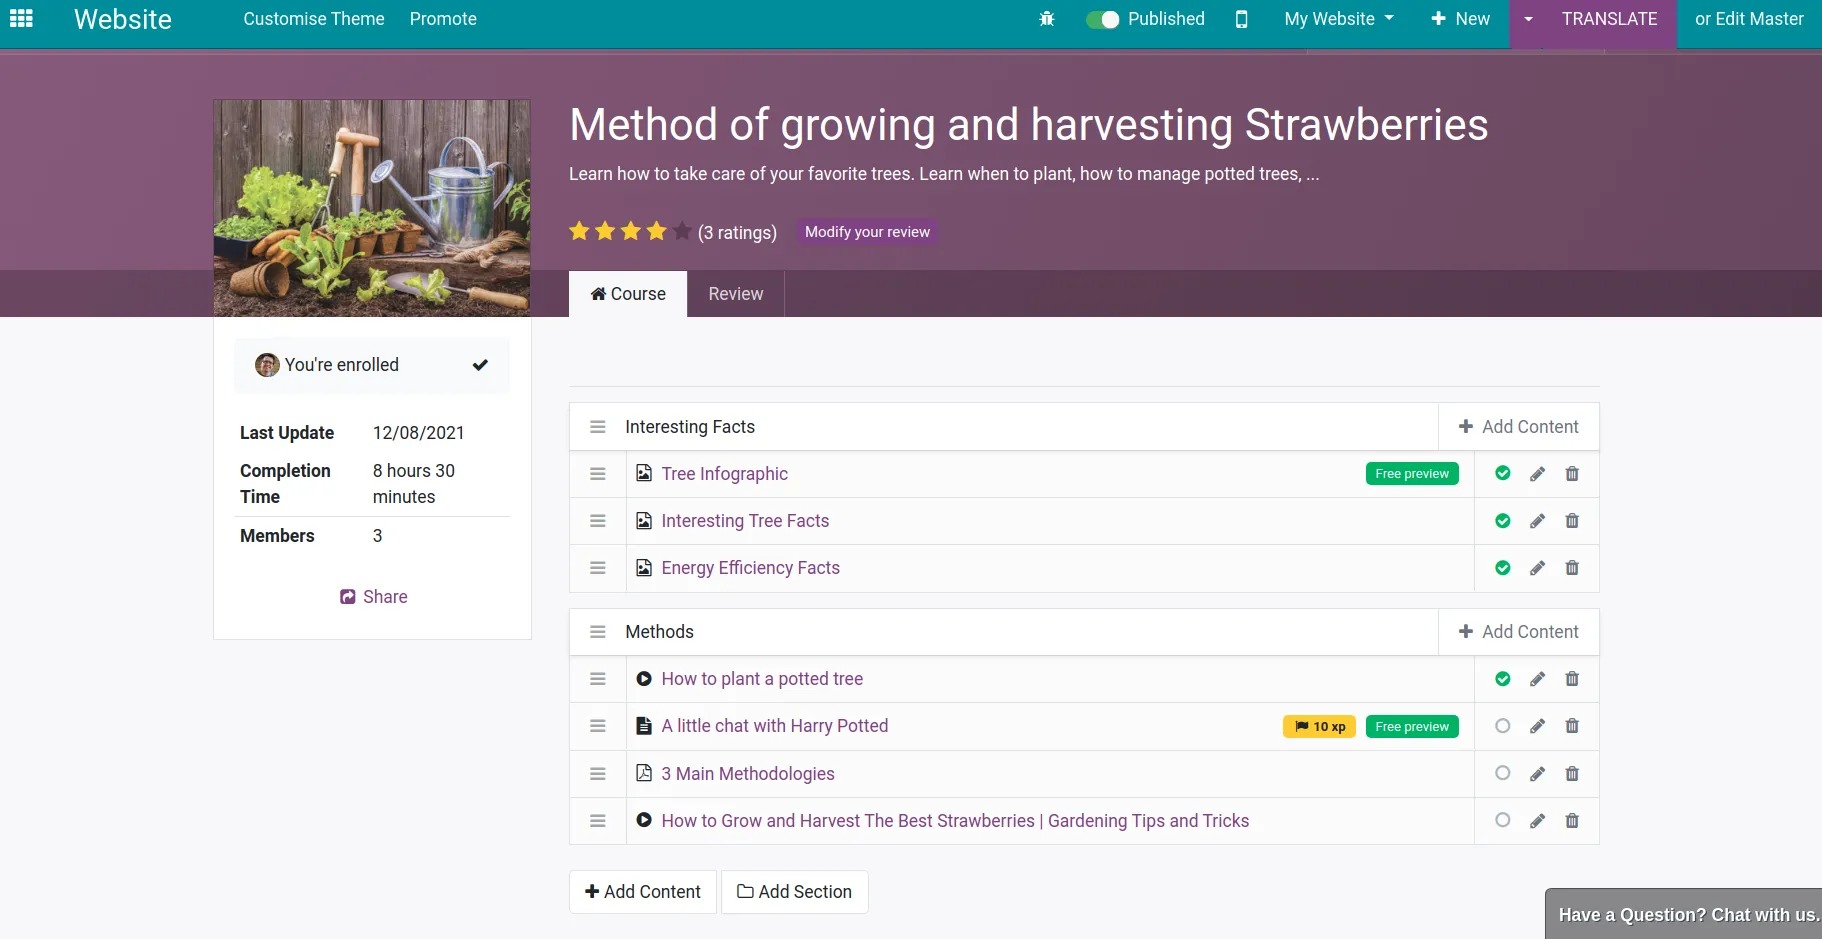Edit A little chat with Harry Potted
1822x939 pixels.
click(1537, 726)
